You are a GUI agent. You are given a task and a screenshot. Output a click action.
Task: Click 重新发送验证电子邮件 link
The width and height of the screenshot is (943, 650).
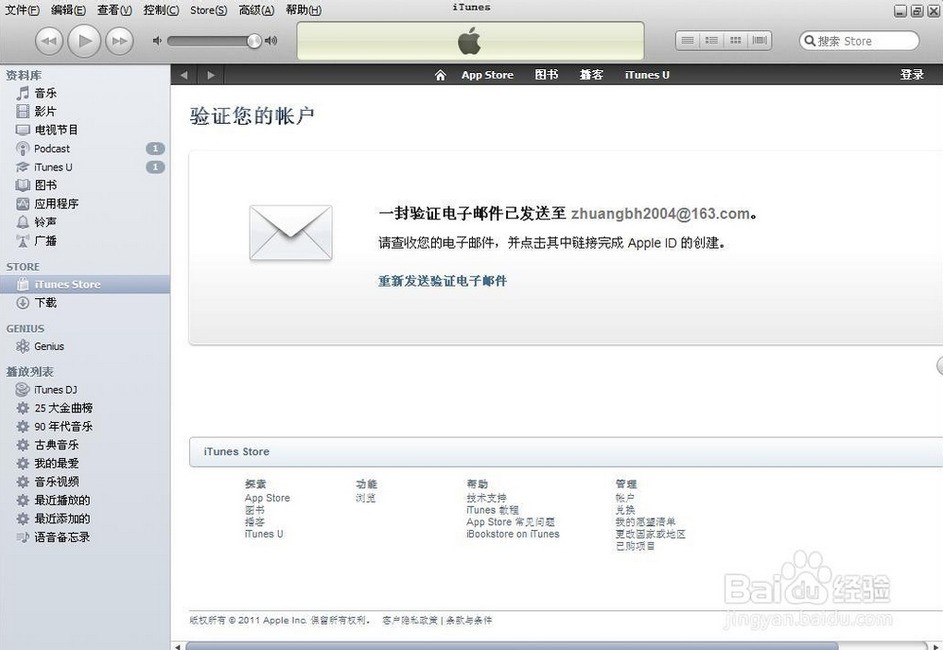tap(443, 281)
